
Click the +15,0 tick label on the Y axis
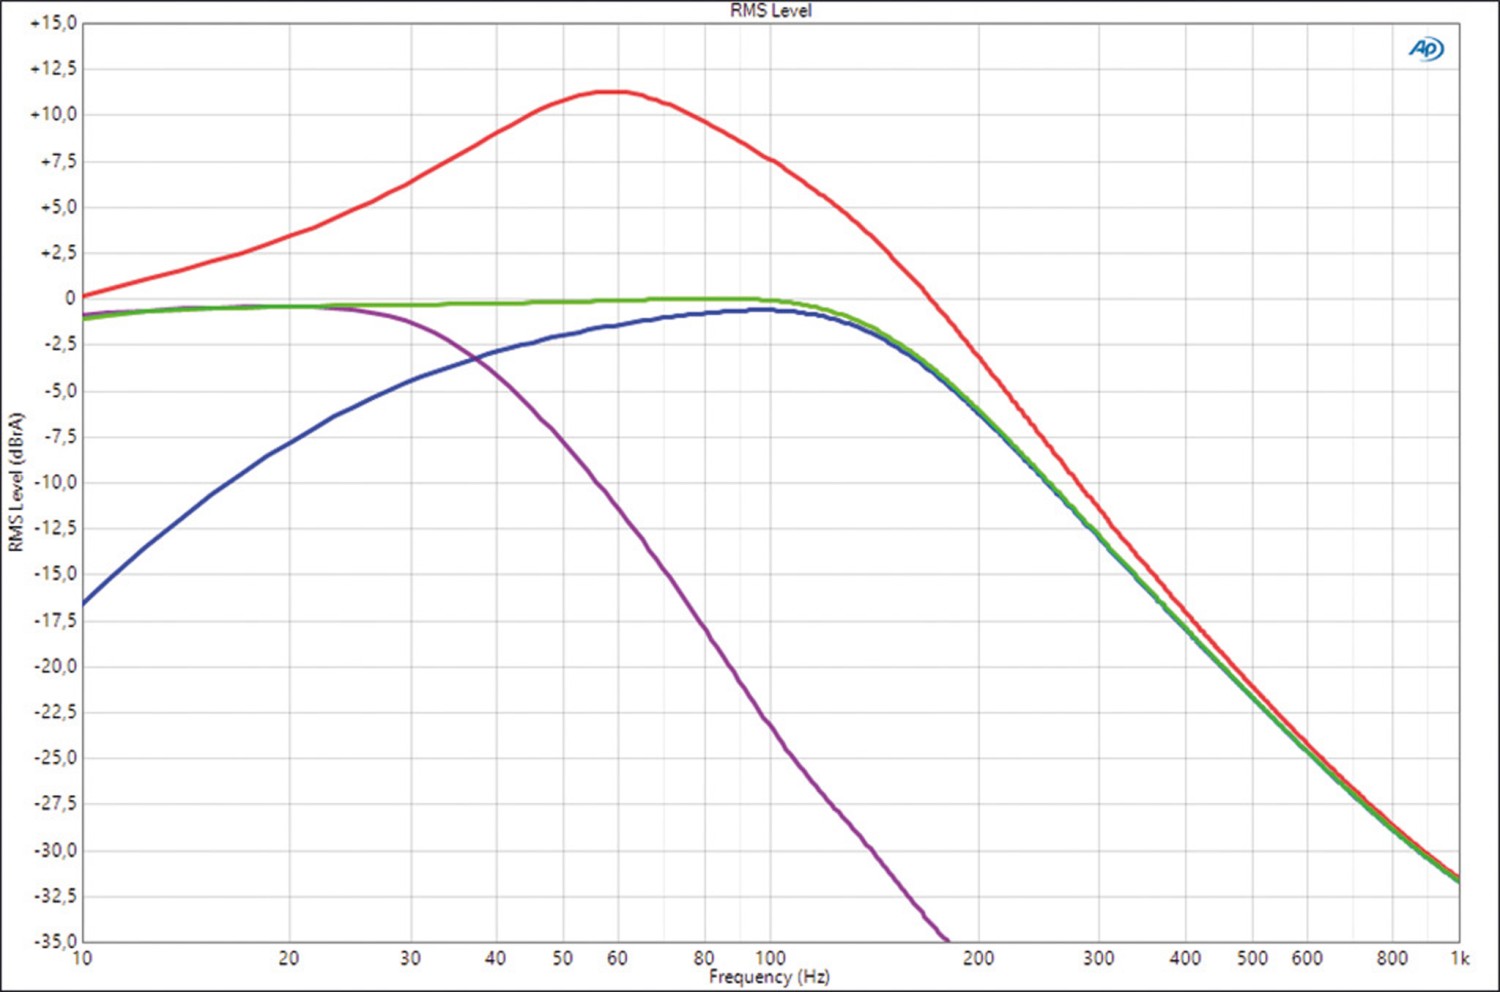pyautogui.click(x=54, y=23)
